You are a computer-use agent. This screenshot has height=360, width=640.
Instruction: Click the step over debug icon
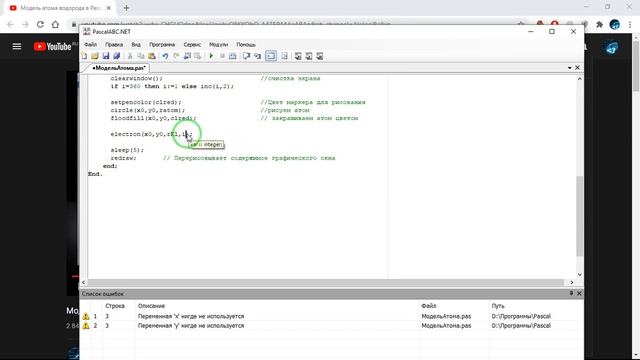click(246, 56)
